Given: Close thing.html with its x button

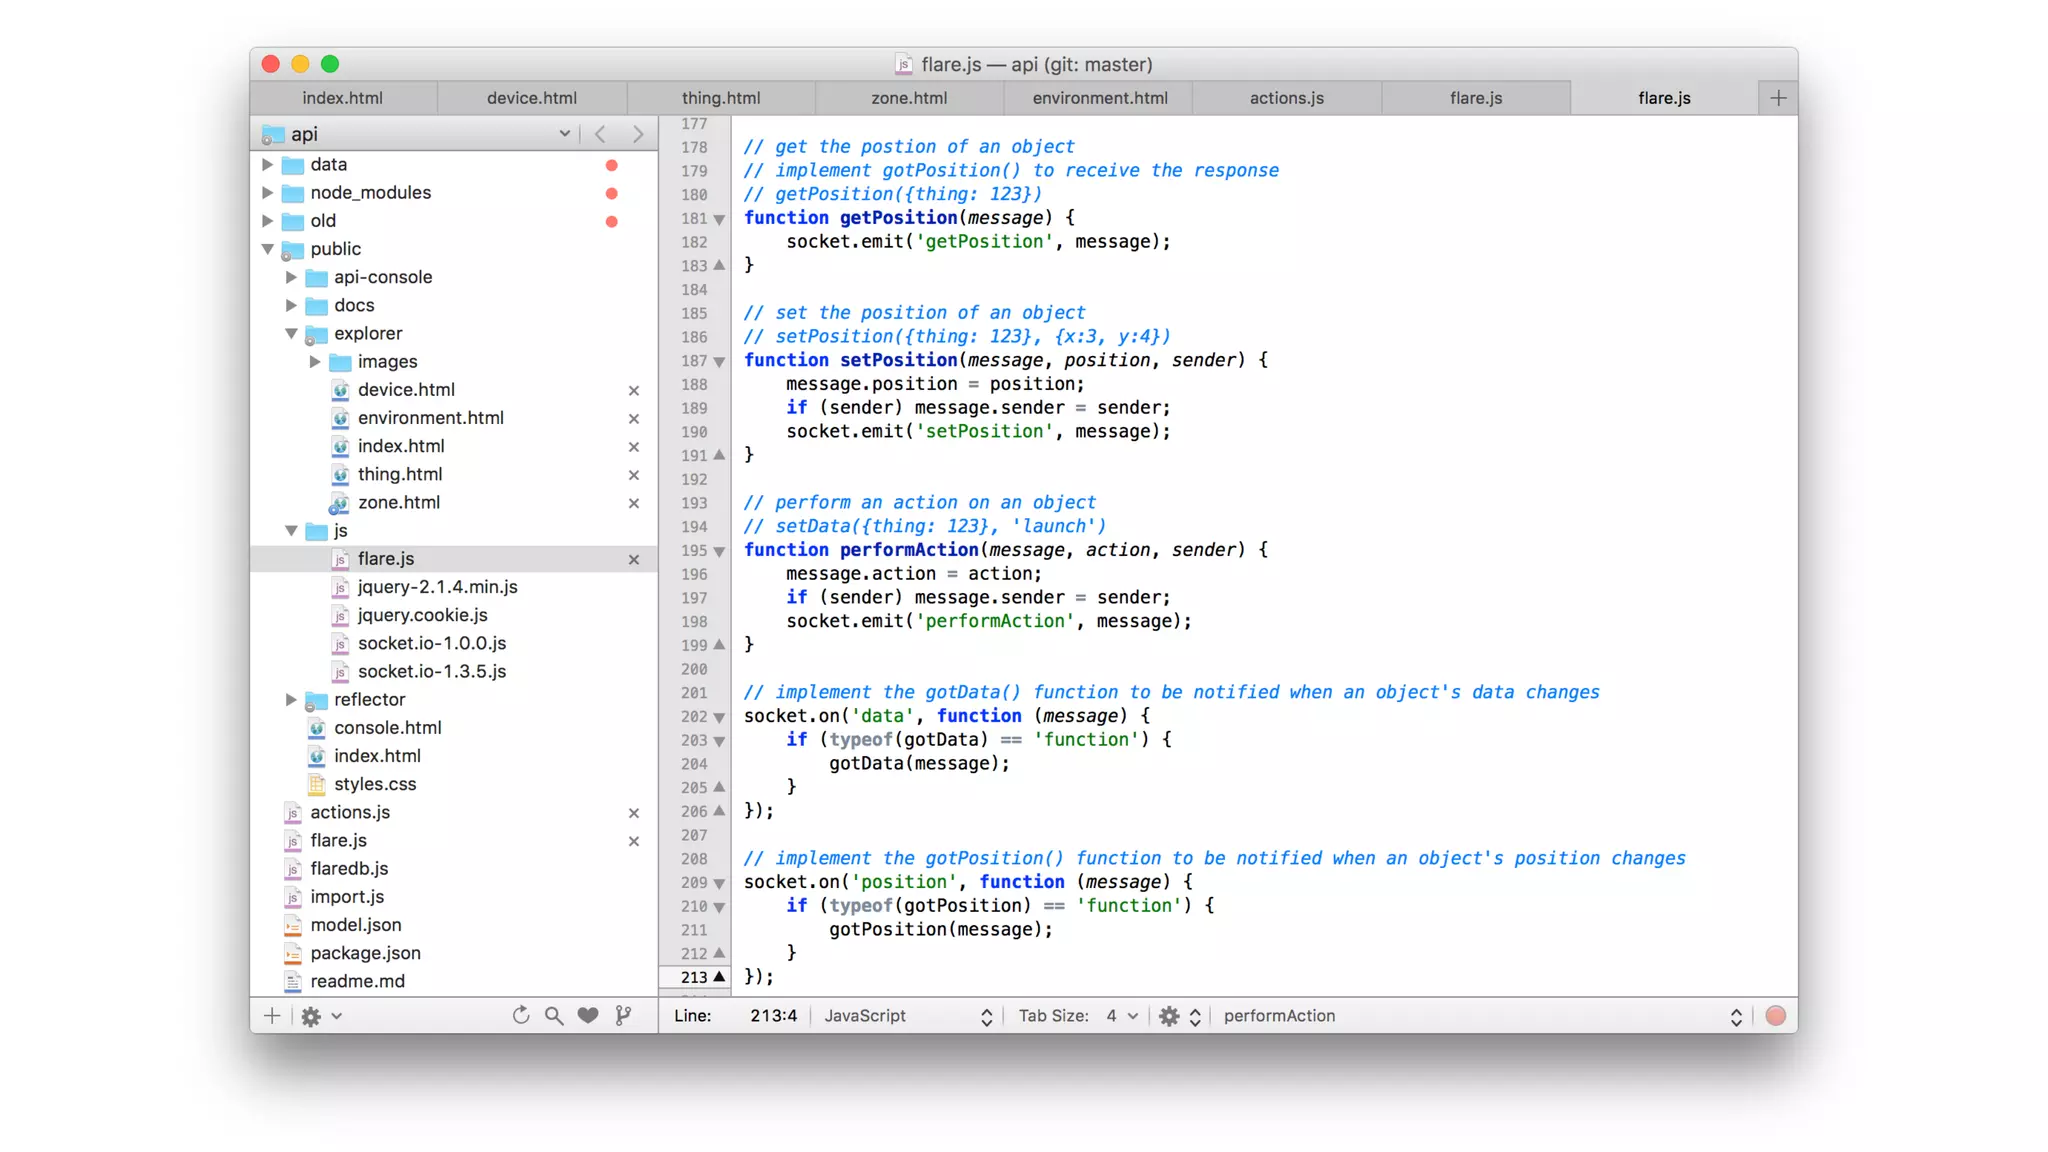Looking at the screenshot, I should pos(633,475).
